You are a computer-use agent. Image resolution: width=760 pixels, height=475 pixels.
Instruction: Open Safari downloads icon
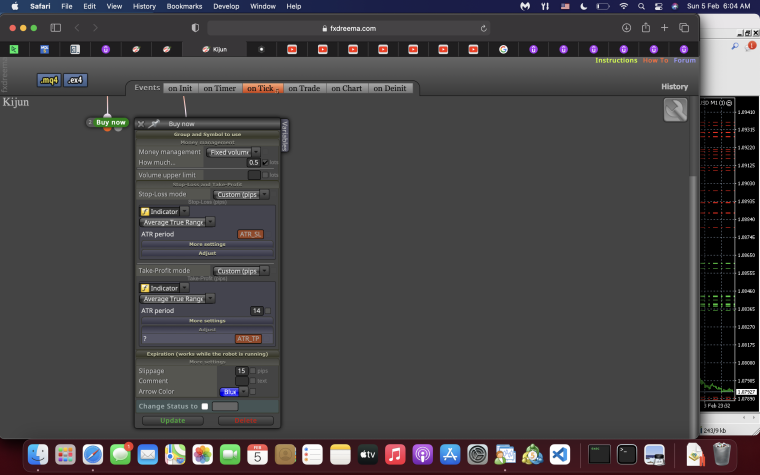(626, 28)
